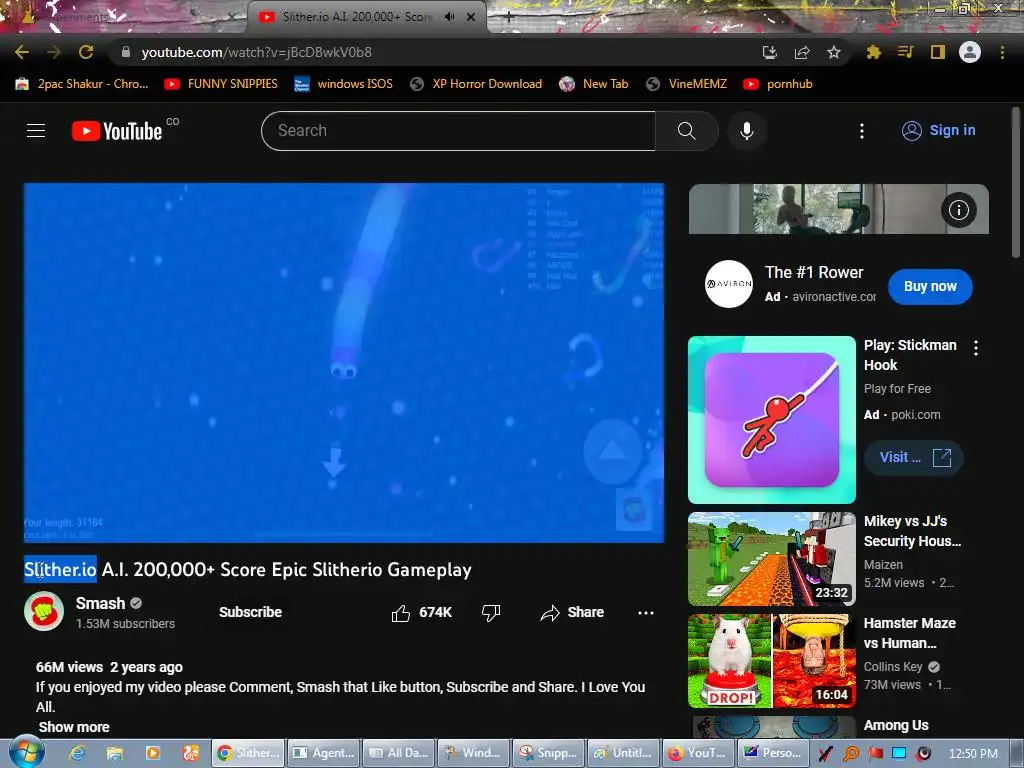The width and height of the screenshot is (1024, 768).
Task: Open the VineMEMZ bookmark
Action: [686, 84]
